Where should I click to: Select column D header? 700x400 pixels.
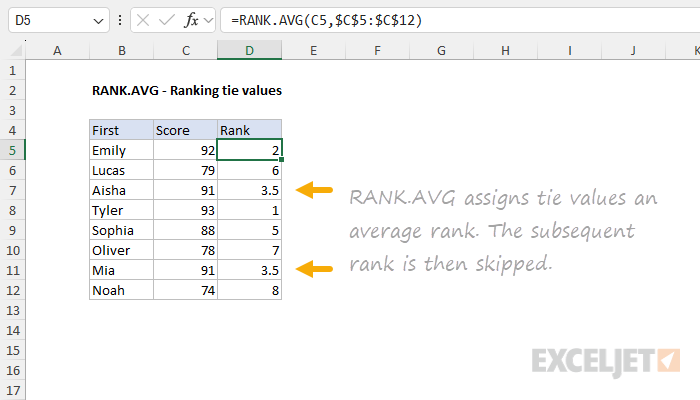tap(250, 50)
